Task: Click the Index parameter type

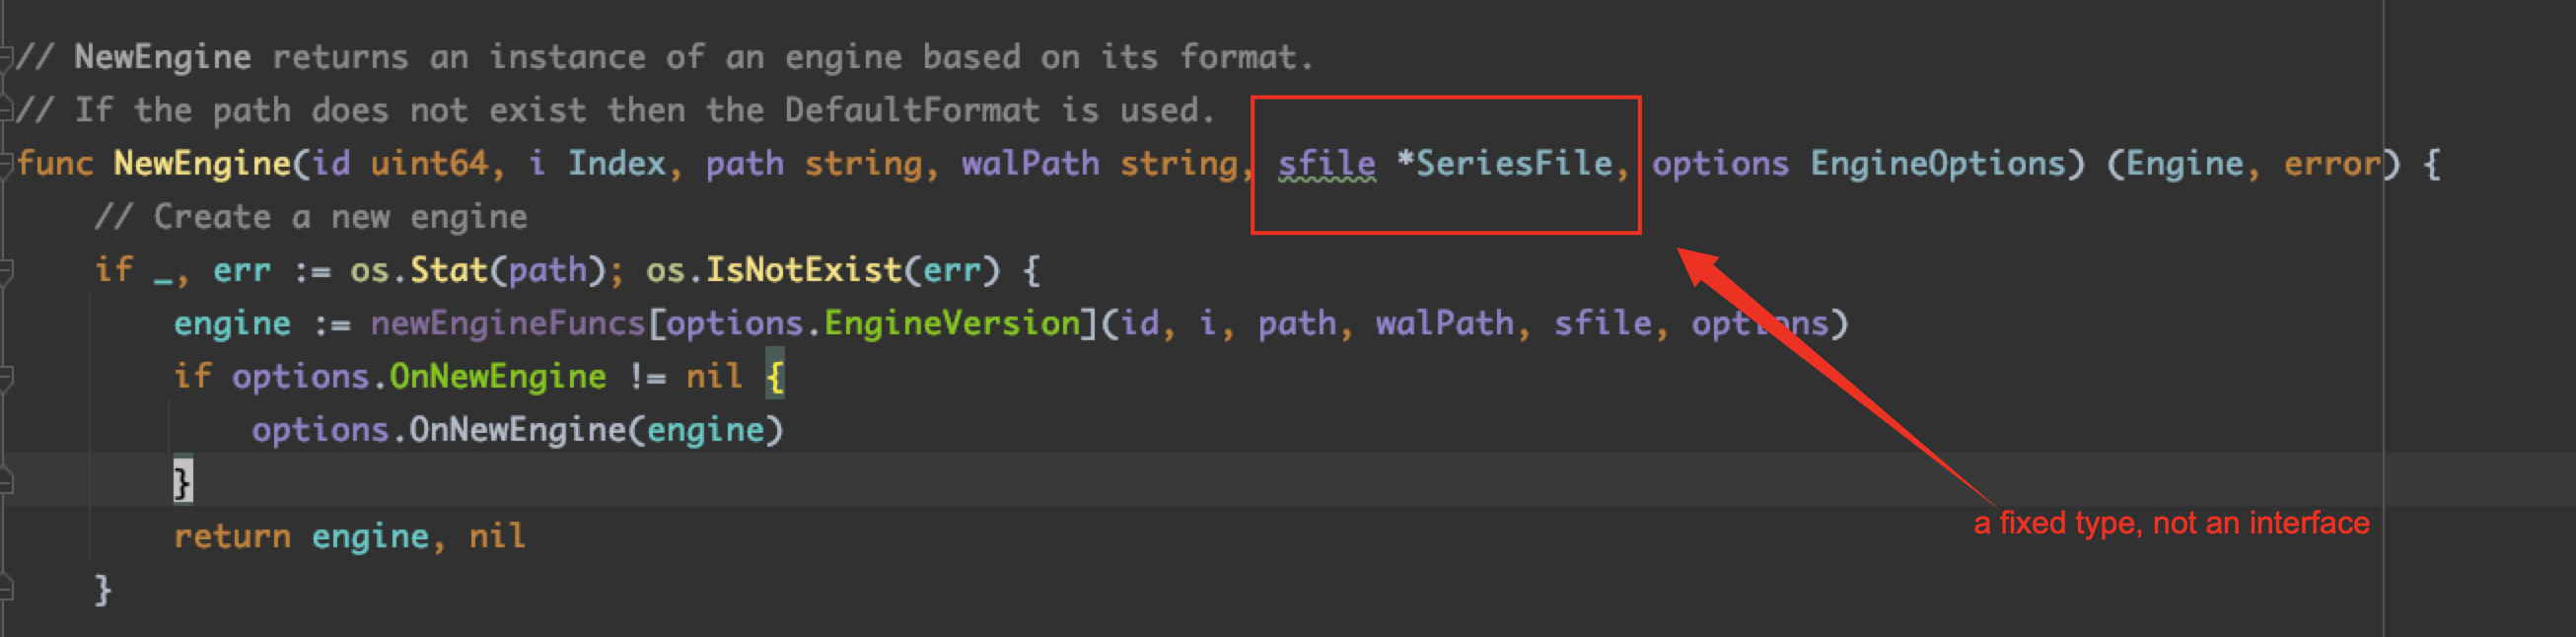Action: click(x=617, y=163)
